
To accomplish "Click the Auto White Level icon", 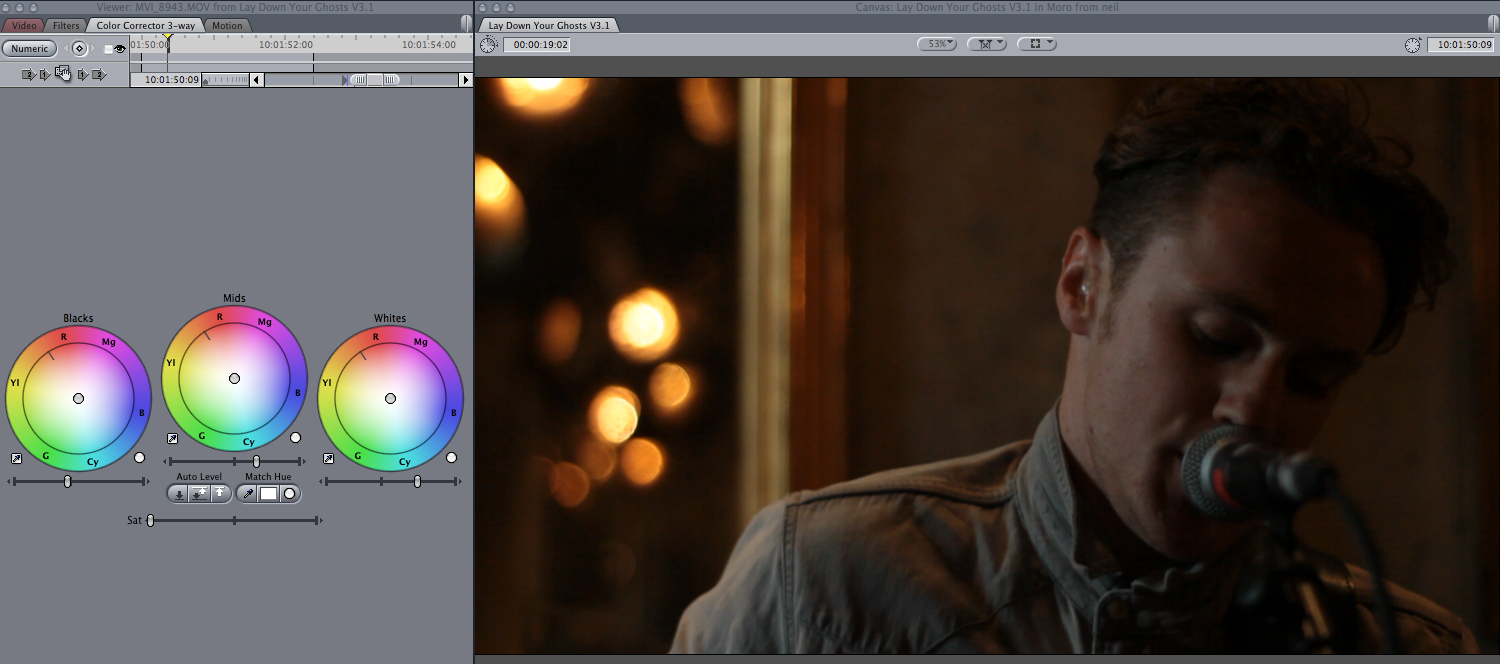I will point(219,493).
